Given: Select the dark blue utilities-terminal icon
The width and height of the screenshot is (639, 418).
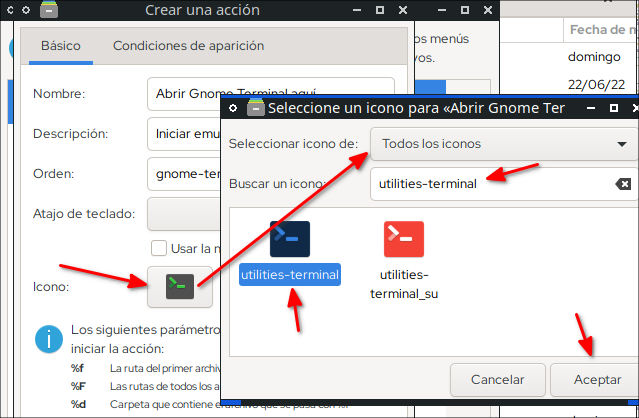Looking at the screenshot, I should [x=290, y=239].
